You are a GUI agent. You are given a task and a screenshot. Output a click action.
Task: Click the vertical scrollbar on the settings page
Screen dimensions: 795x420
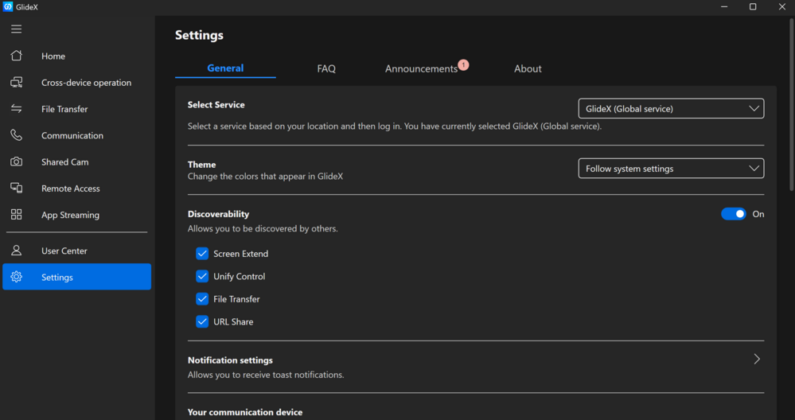(791, 105)
